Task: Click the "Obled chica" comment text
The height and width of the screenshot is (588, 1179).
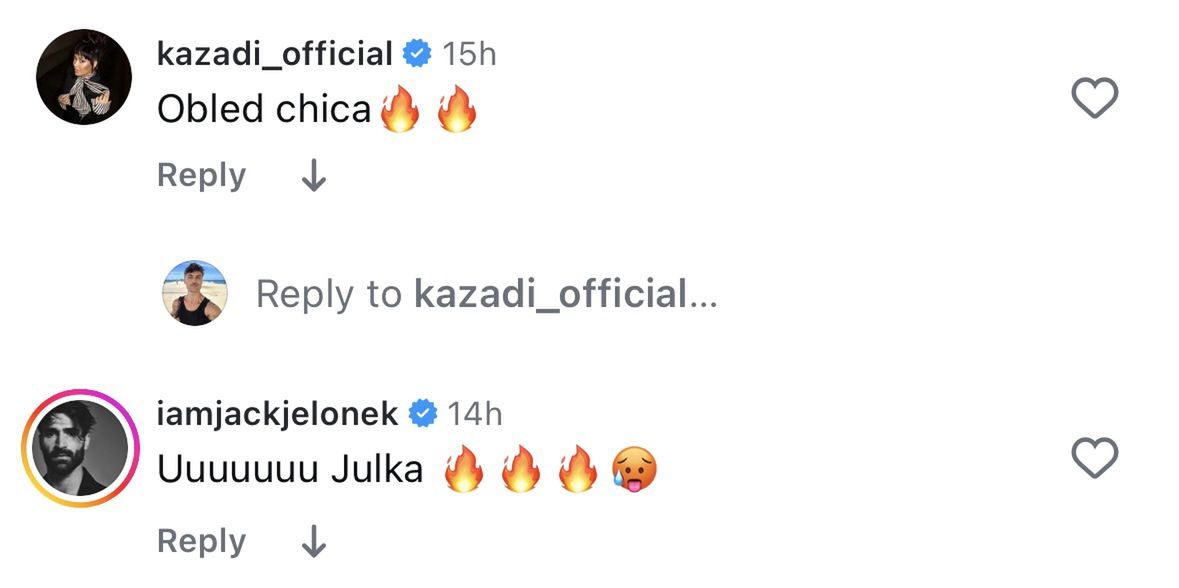Action: pyautogui.click(x=264, y=110)
